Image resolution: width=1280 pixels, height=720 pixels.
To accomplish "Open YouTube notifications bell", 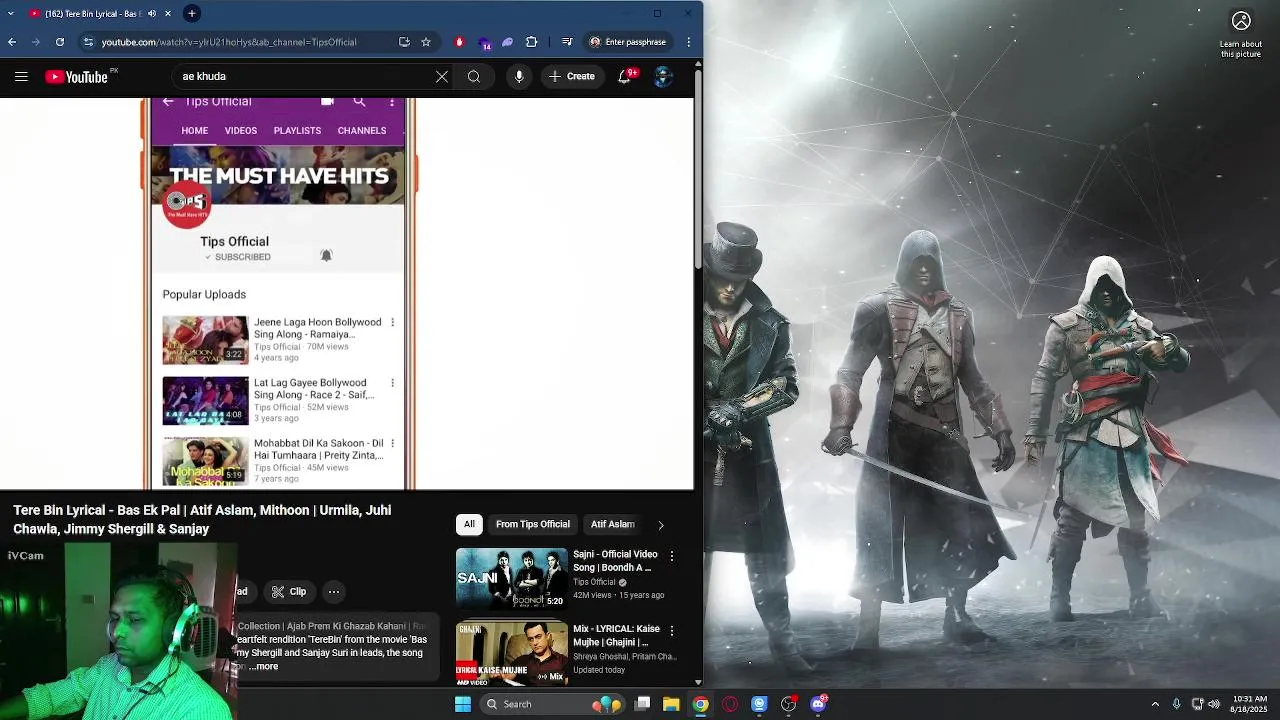I will point(626,76).
